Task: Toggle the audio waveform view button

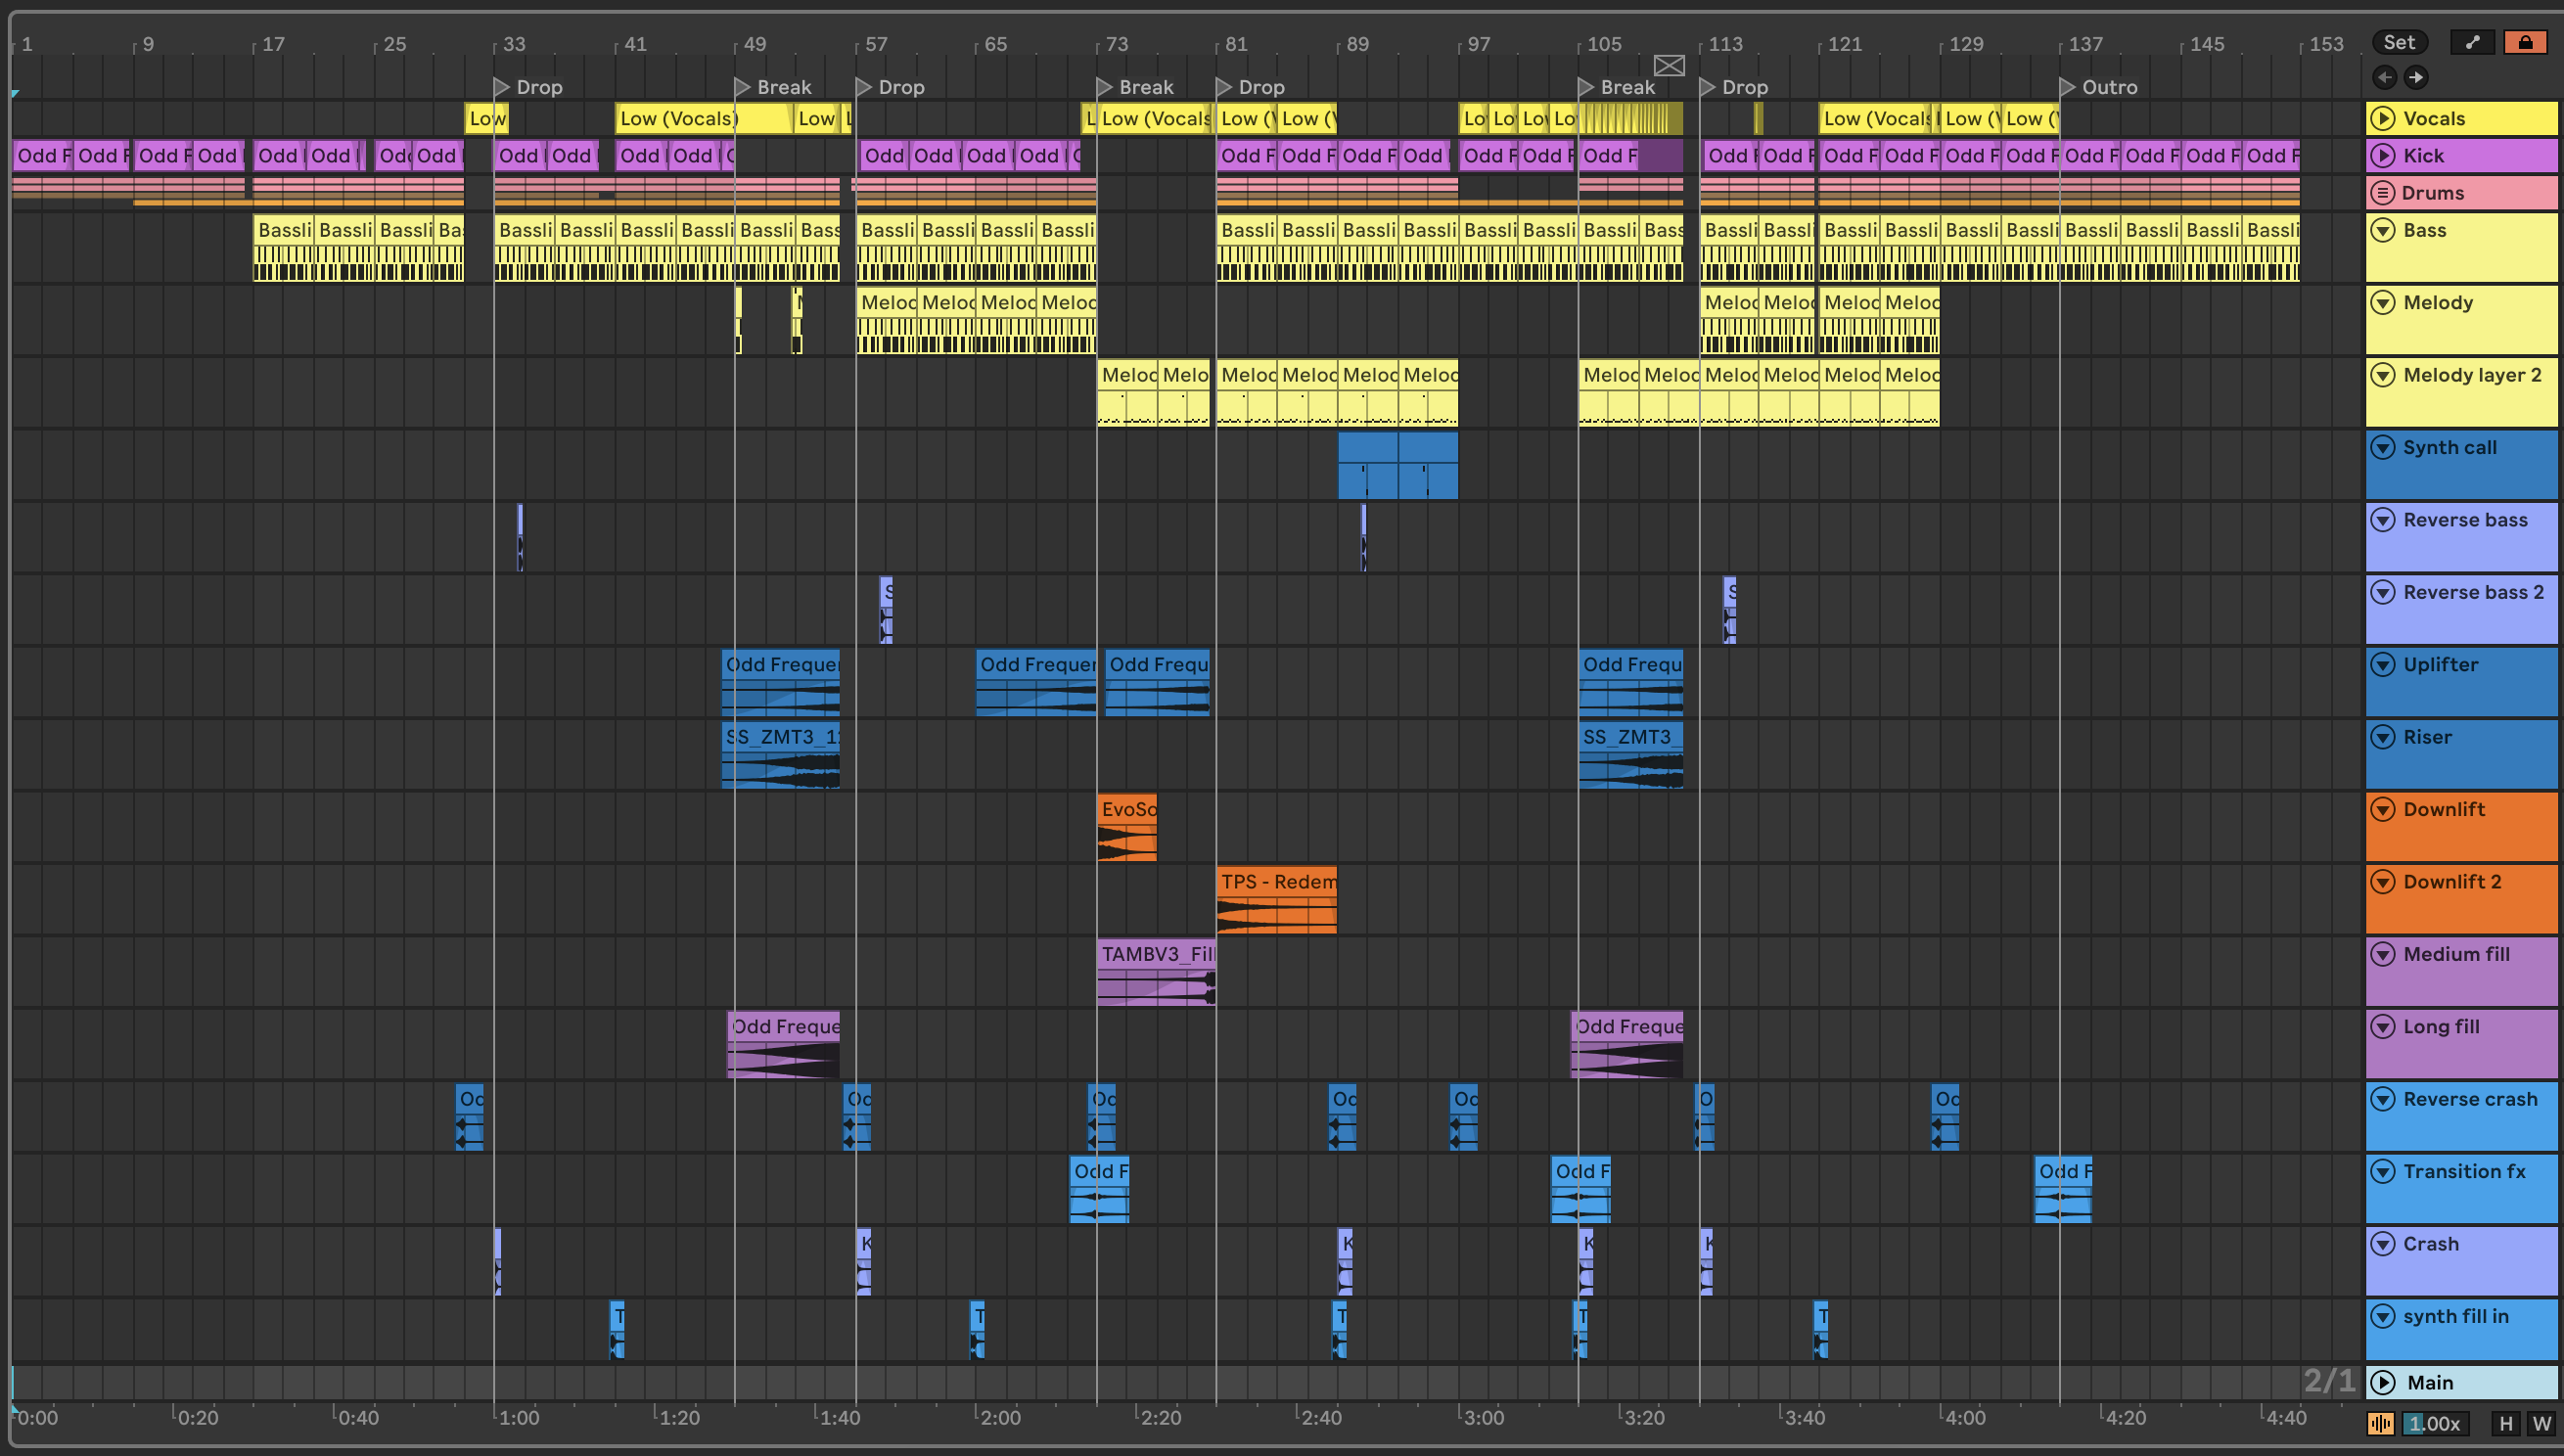Action: pyautogui.click(x=2381, y=1423)
